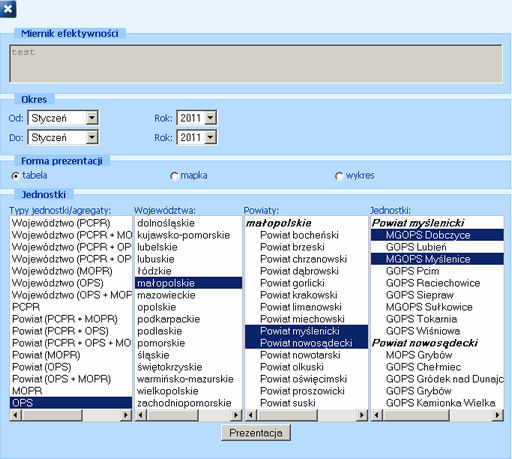
Task: Select GOPS Chełmiec unit
Action: [437, 367]
